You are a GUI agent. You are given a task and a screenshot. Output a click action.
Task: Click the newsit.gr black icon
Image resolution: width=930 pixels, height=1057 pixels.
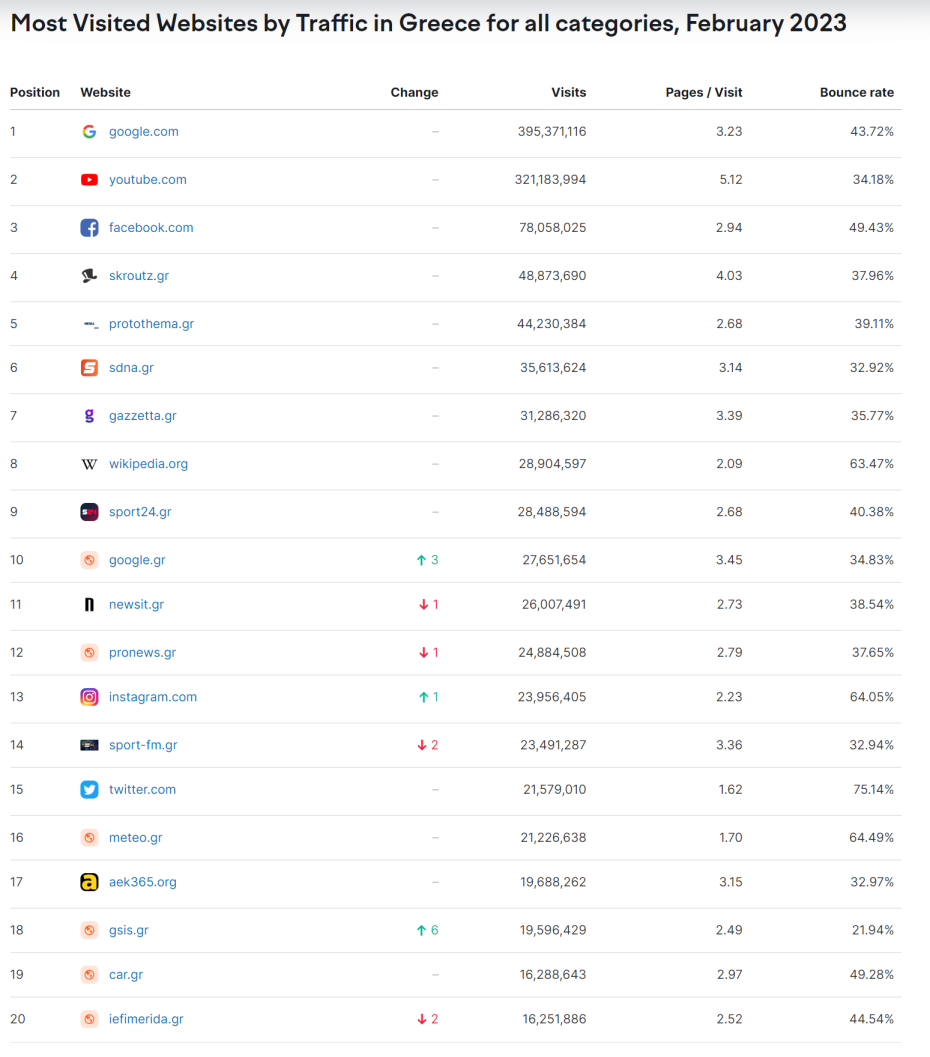tap(89, 605)
